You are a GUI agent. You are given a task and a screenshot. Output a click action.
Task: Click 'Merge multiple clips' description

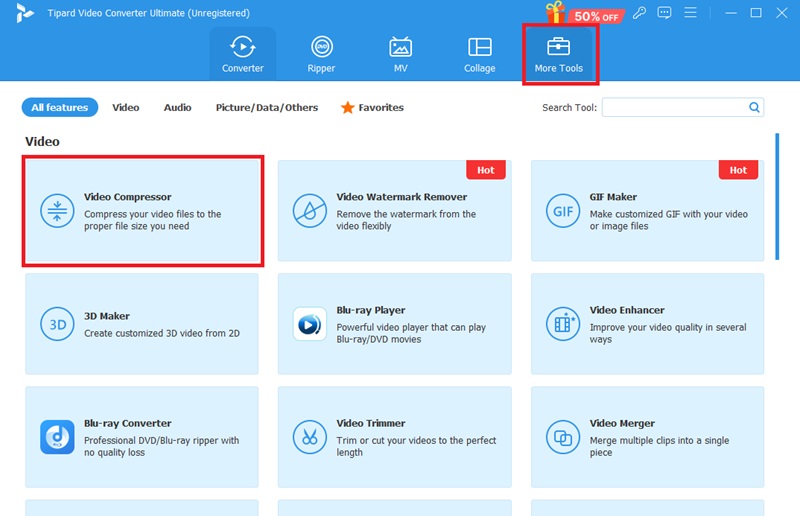click(x=659, y=446)
